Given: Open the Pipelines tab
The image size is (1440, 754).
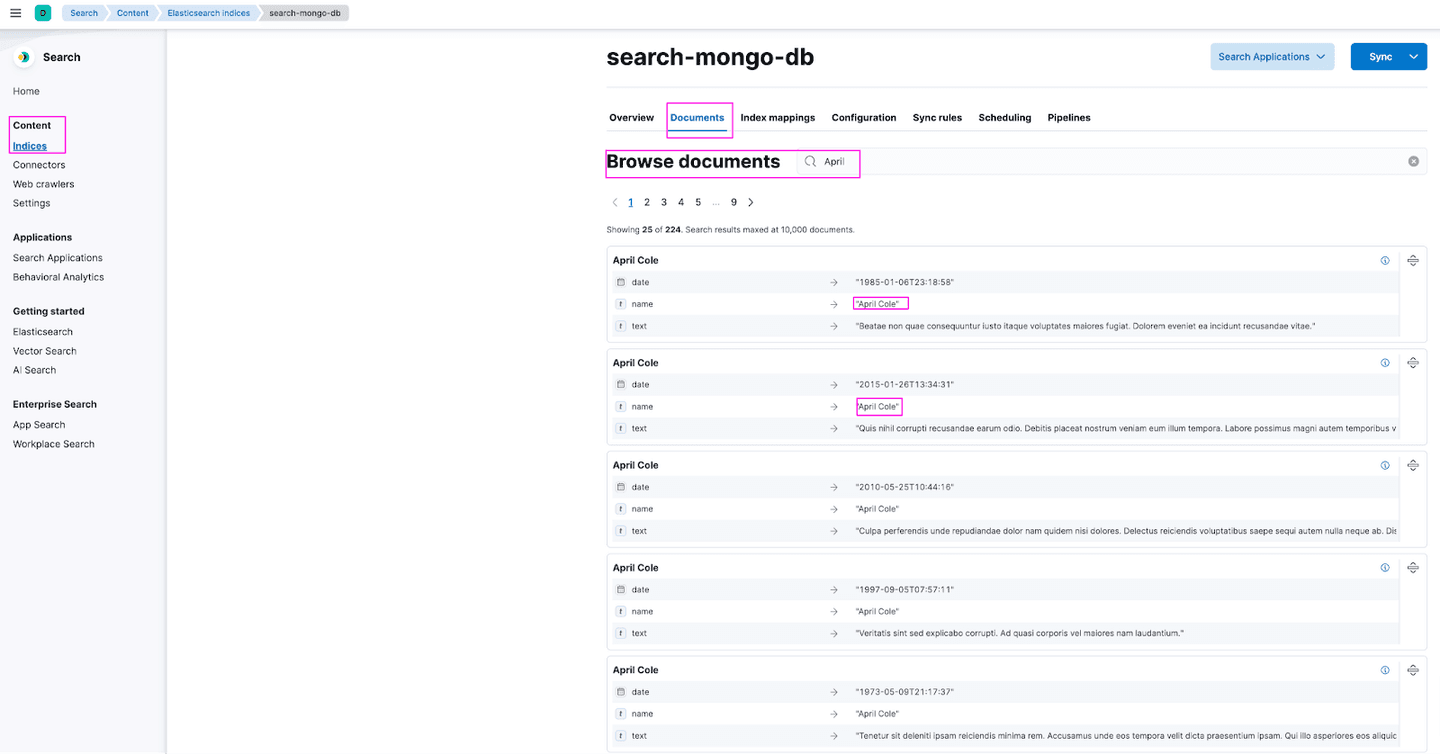Looking at the screenshot, I should (1068, 118).
